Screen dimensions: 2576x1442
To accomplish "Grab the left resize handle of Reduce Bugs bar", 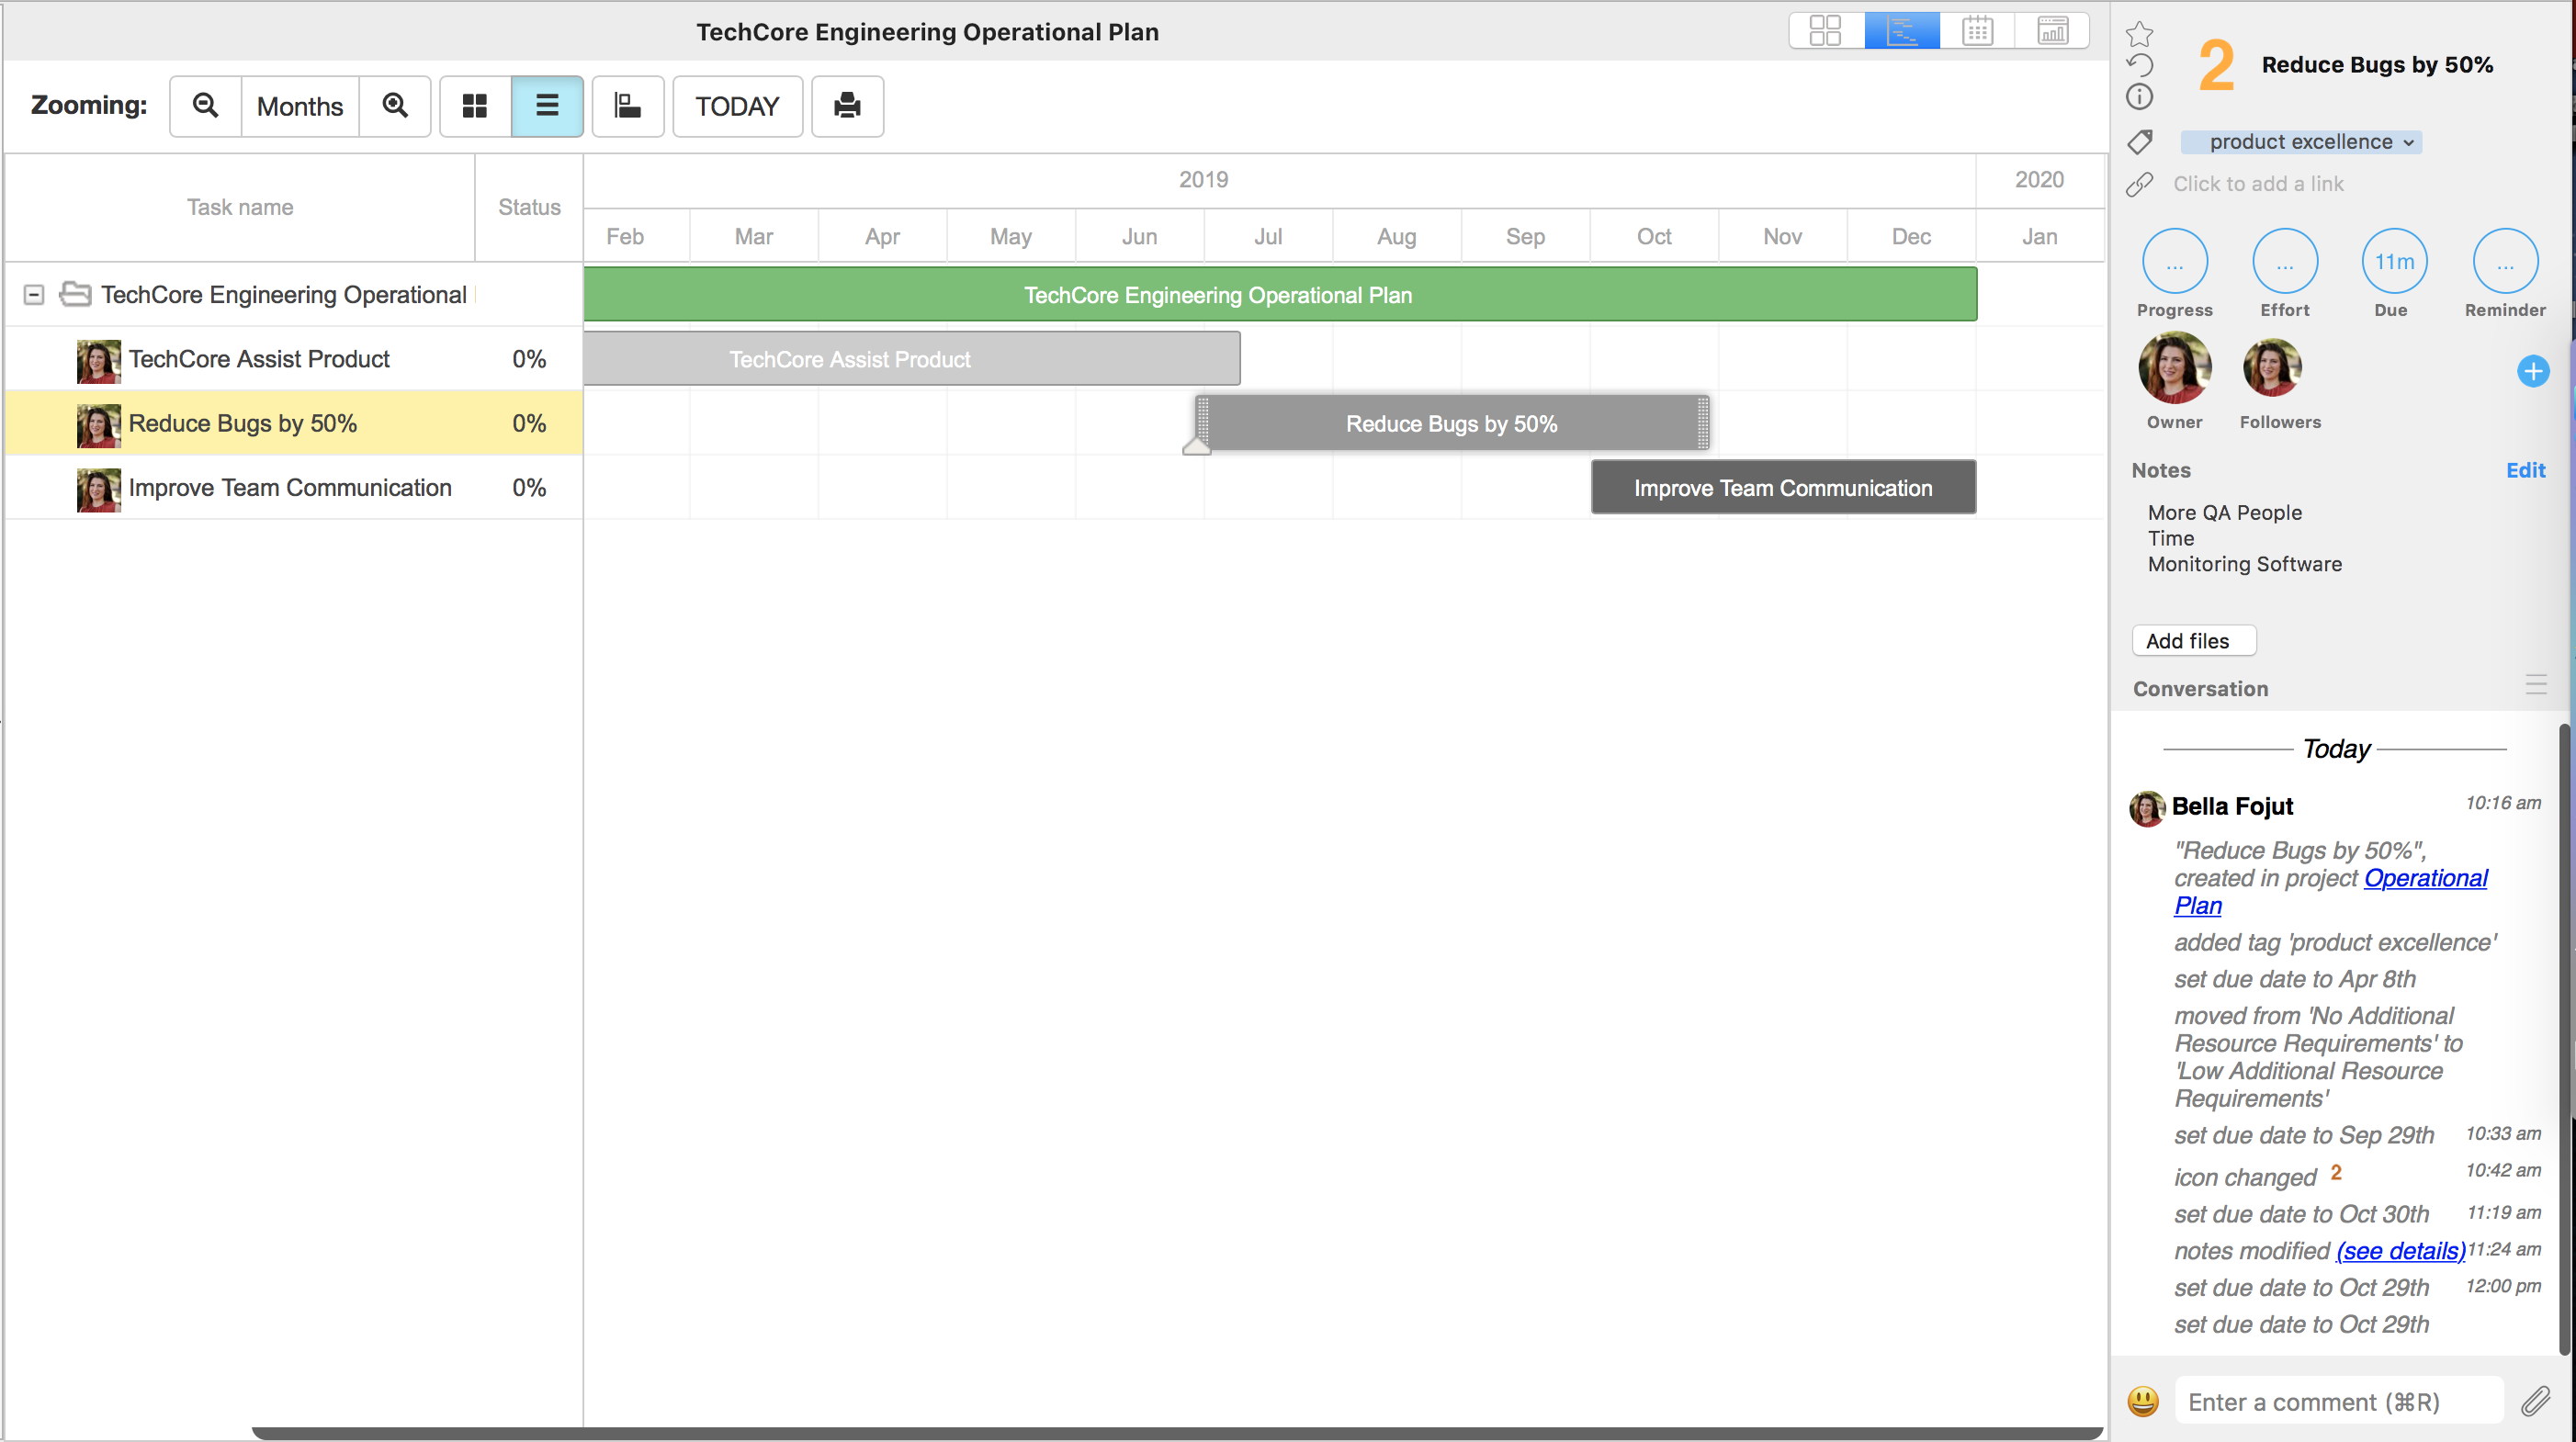I will tap(1203, 423).
